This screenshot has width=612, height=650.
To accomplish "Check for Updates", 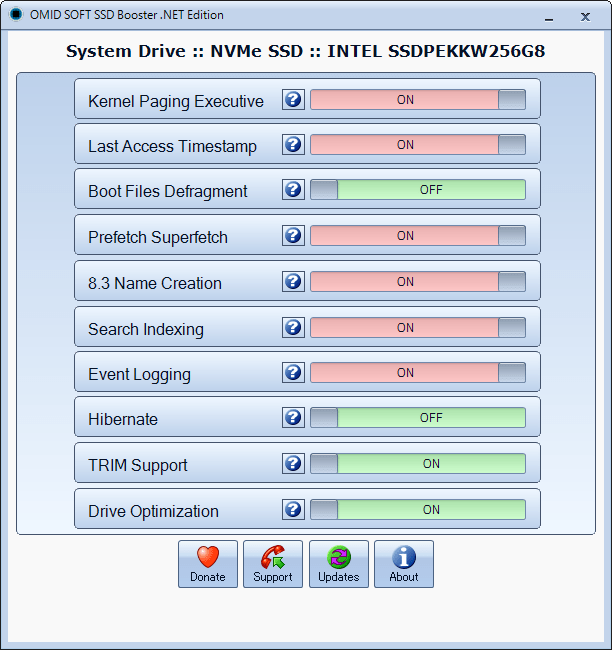I will (339, 564).
